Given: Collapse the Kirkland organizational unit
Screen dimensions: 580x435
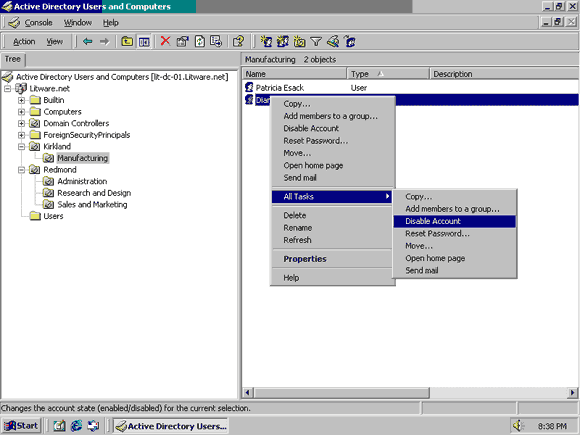Looking at the screenshot, I should [21, 146].
